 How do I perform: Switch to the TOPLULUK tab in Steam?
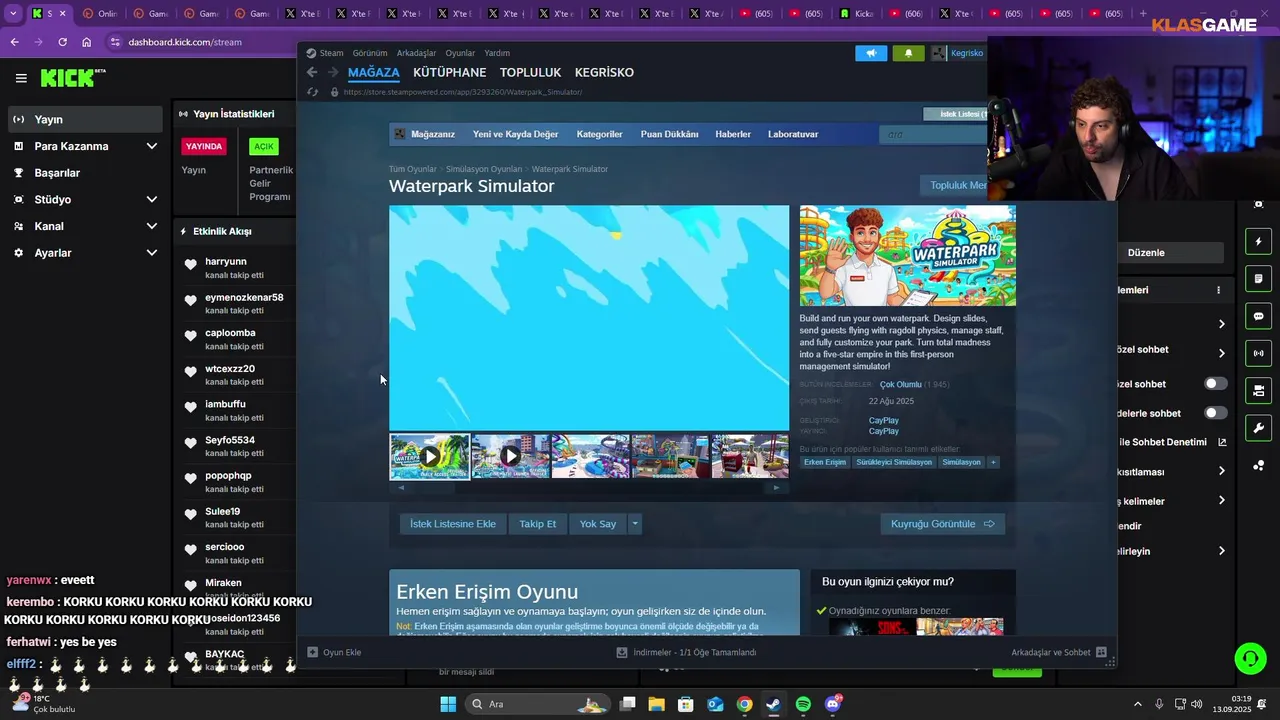tap(530, 72)
